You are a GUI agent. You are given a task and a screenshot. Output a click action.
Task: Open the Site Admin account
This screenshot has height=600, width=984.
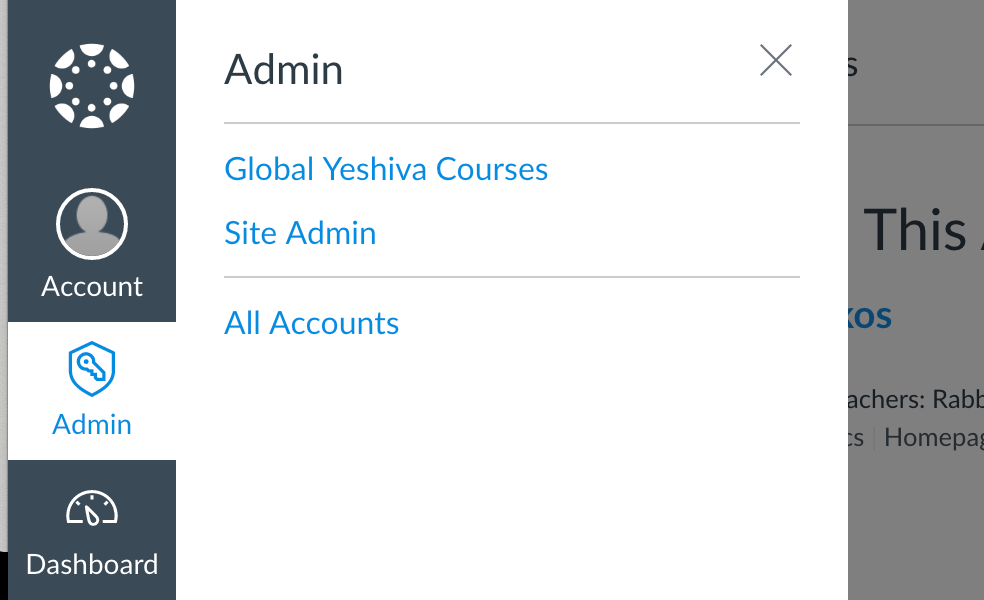[300, 232]
